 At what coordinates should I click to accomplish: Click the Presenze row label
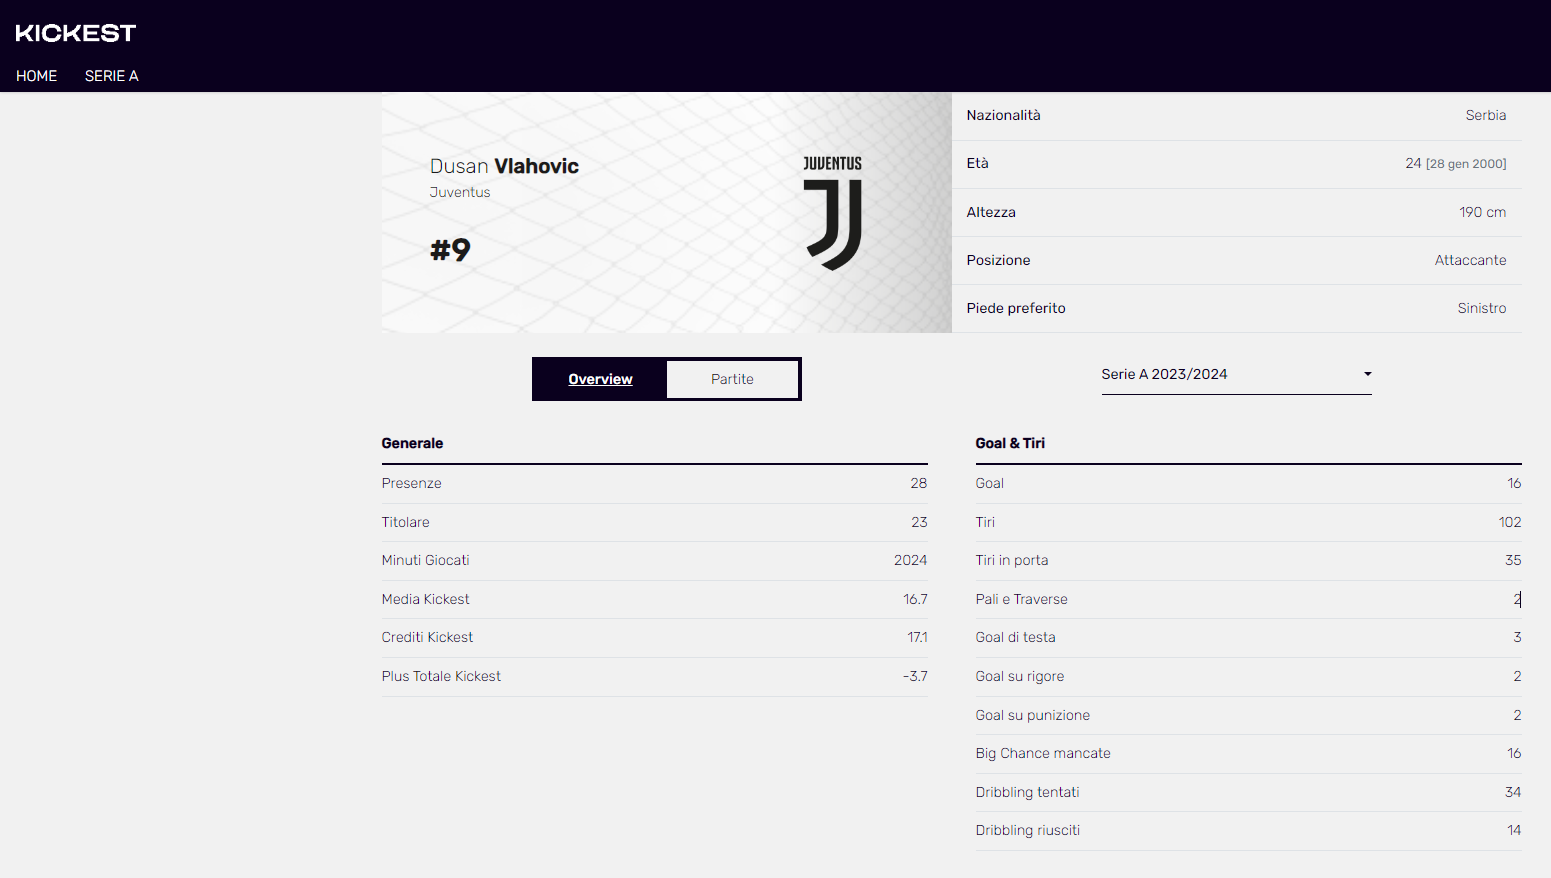click(x=411, y=483)
